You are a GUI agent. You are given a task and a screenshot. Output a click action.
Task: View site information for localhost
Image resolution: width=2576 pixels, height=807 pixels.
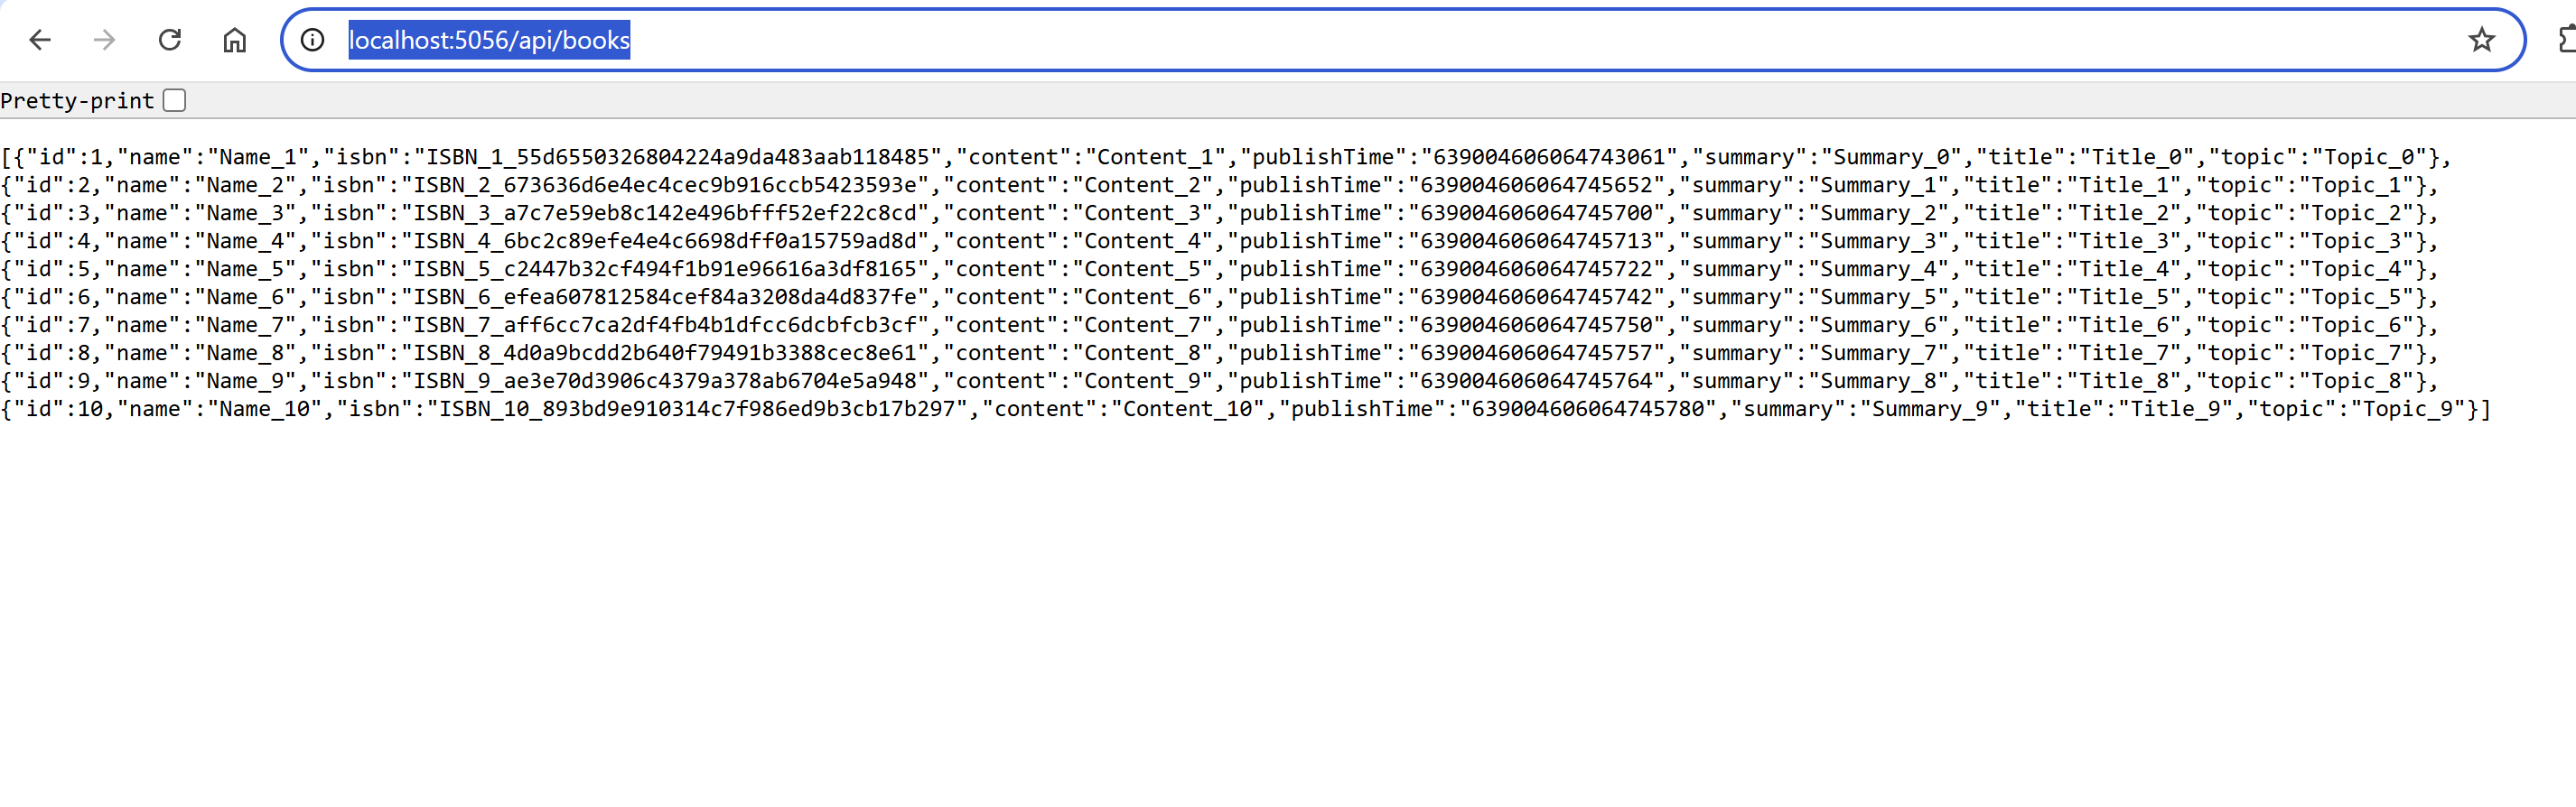click(313, 40)
